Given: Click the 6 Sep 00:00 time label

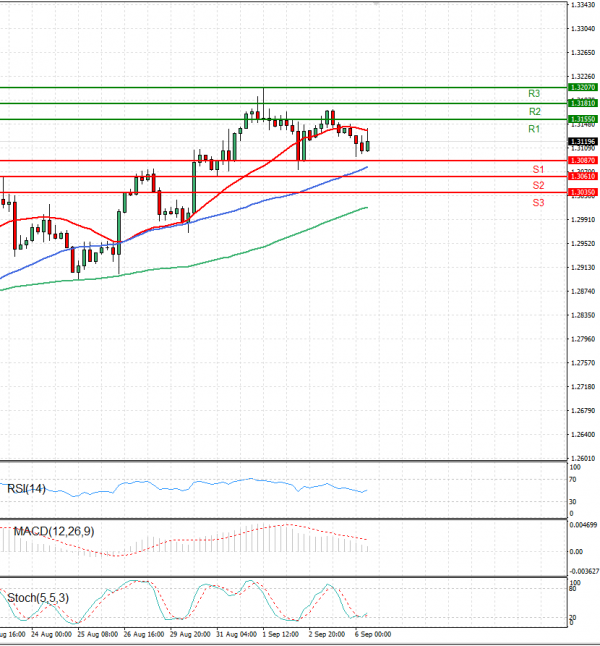Looking at the screenshot, I should click(373, 634).
